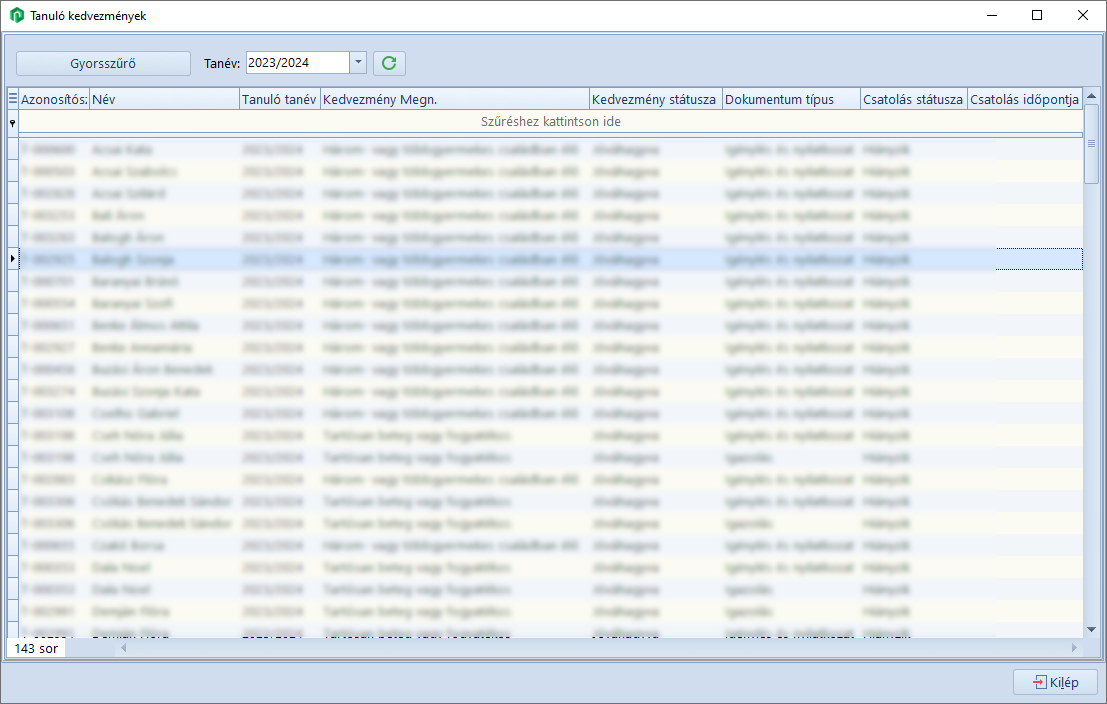Screen dimensions: 1107x704
Task: Sort by Csatolás időpontja column header
Action: coord(1023,99)
